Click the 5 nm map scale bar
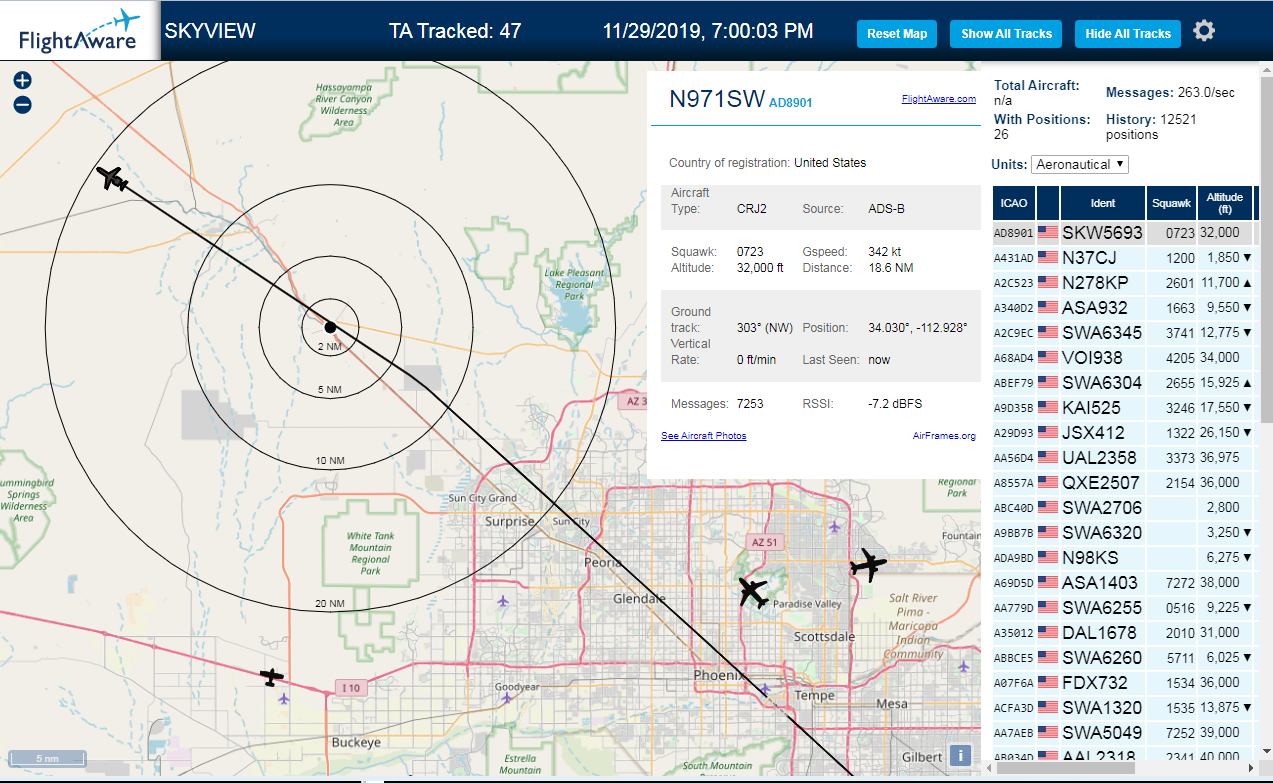This screenshot has height=783, width=1273. click(x=47, y=759)
